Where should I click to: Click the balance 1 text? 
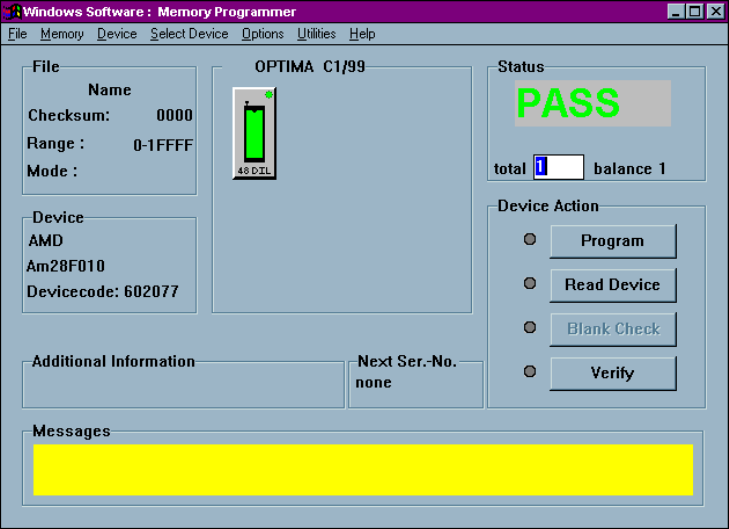630,168
